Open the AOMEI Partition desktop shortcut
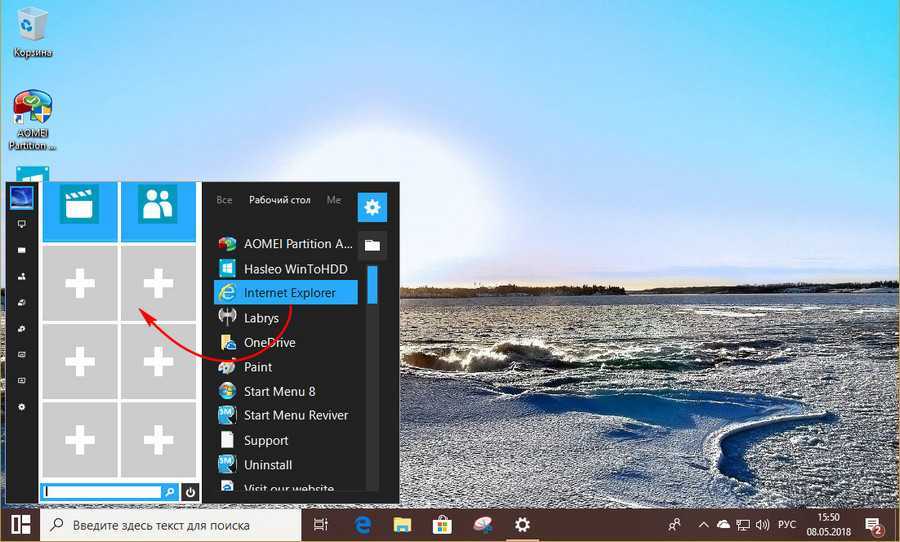The image size is (900, 542). (x=33, y=120)
